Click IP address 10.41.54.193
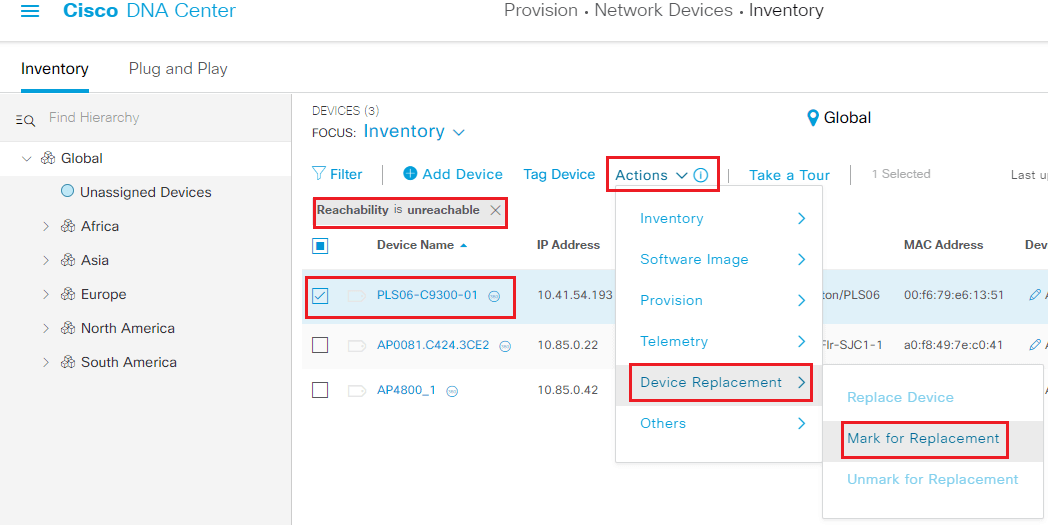Viewport: 1048px width, 525px height. 575,295
